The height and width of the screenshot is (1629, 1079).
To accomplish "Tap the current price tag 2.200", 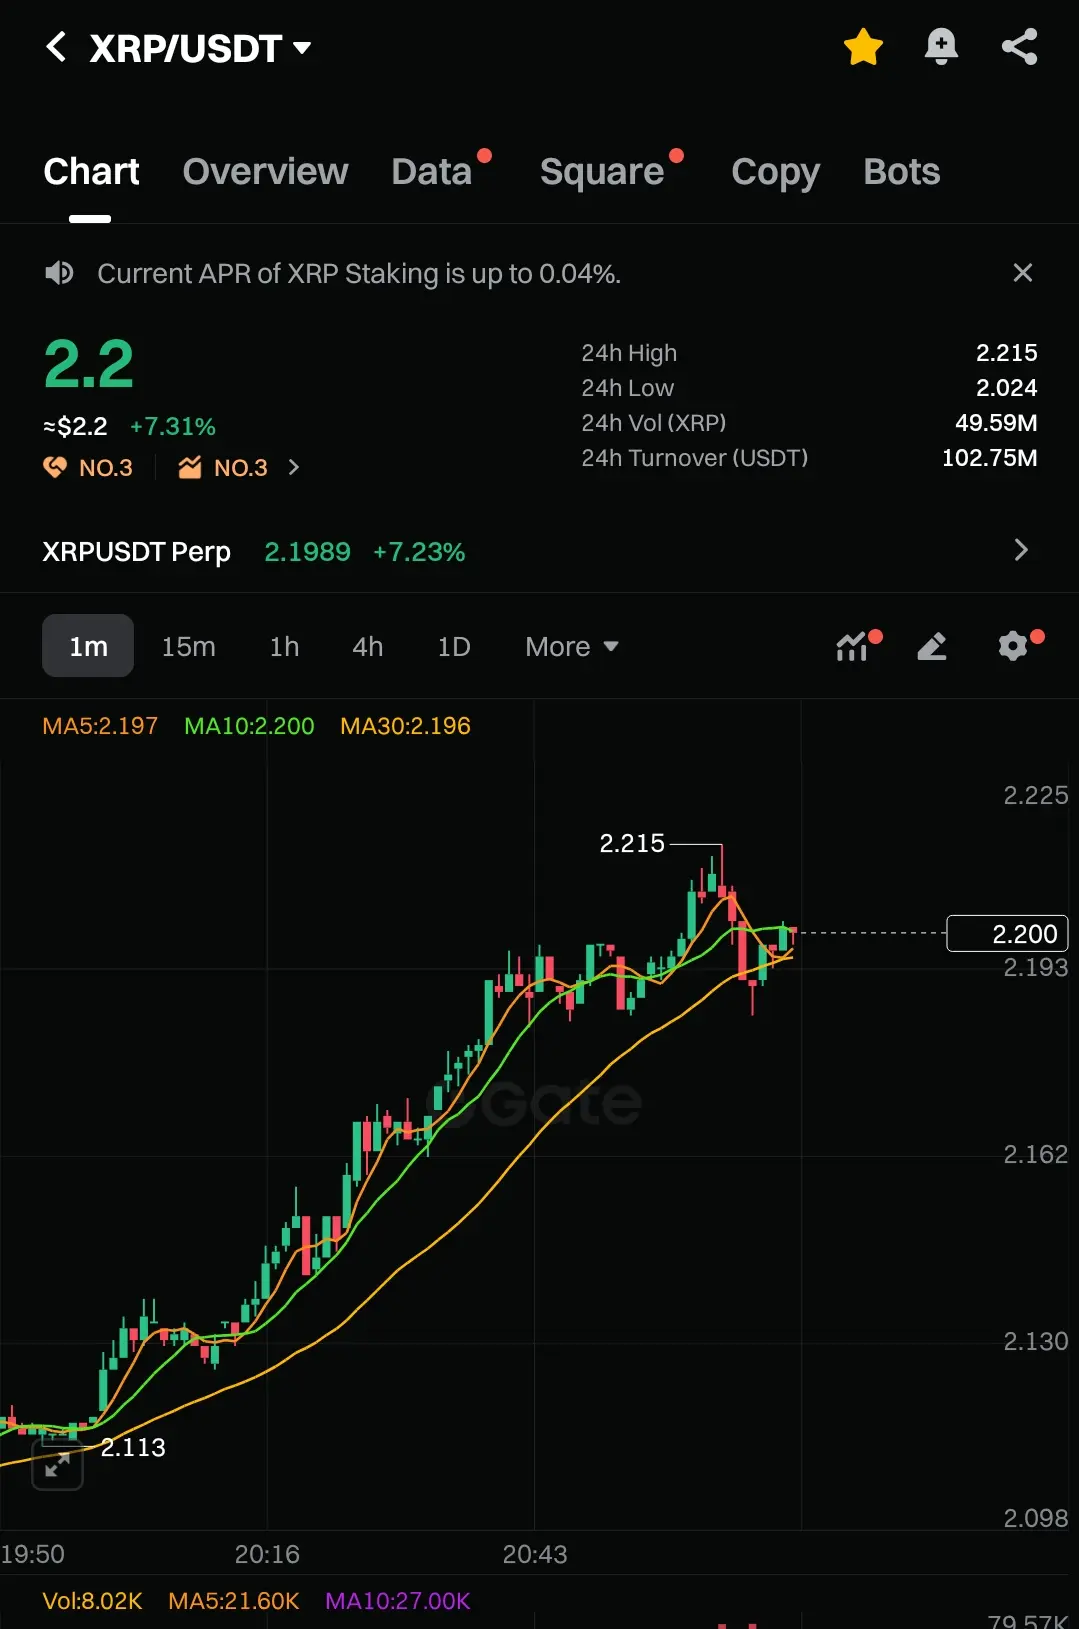I will (1008, 934).
